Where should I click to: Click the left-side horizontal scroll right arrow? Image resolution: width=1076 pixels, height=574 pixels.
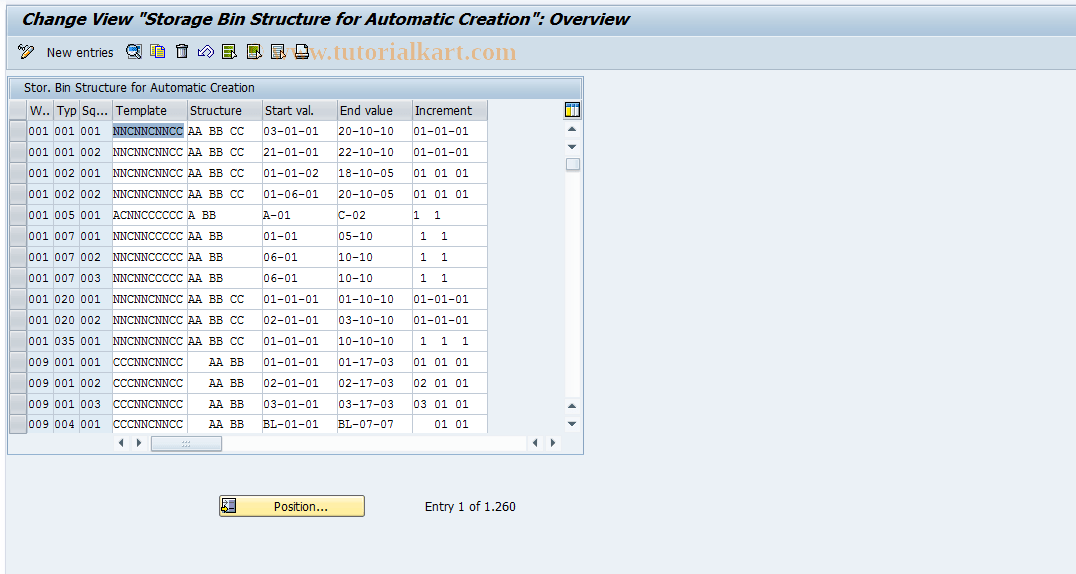point(139,443)
